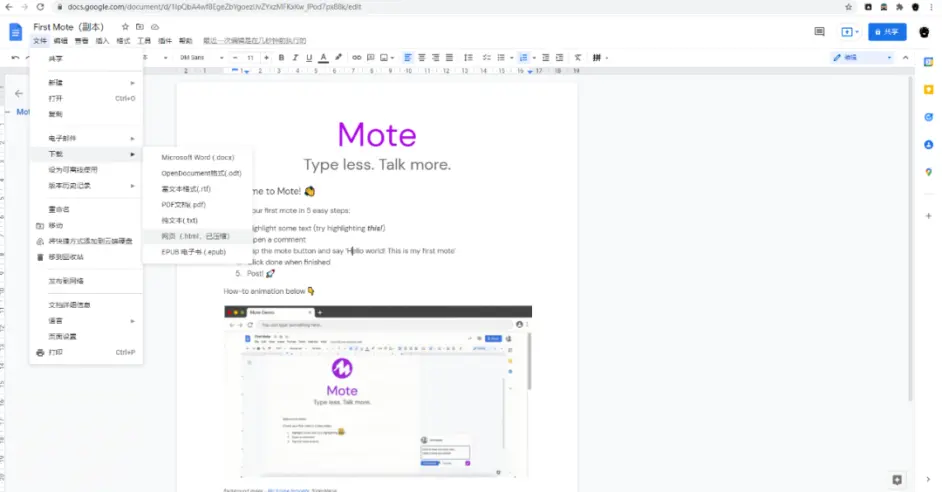The width and height of the screenshot is (942, 492).
Task: Align text left
Action: (x=408, y=58)
